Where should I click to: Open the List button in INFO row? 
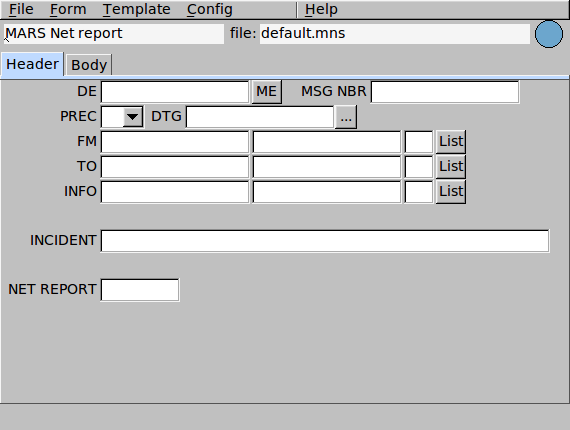tap(451, 192)
